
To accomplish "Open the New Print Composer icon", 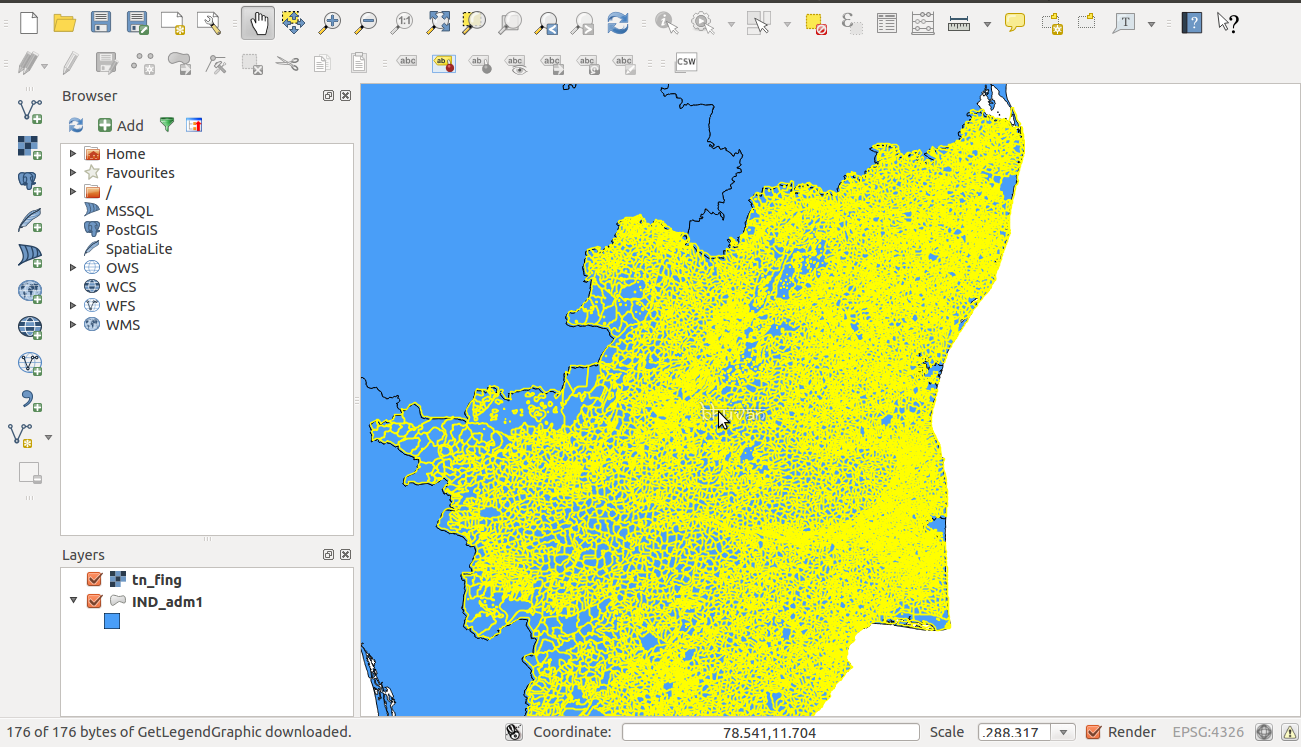I will 173,22.
